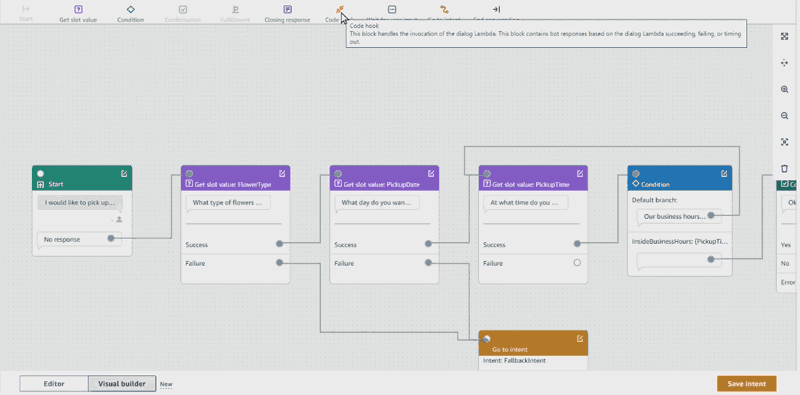Select the Go to intent block tool in toolbar

(x=444, y=13)
